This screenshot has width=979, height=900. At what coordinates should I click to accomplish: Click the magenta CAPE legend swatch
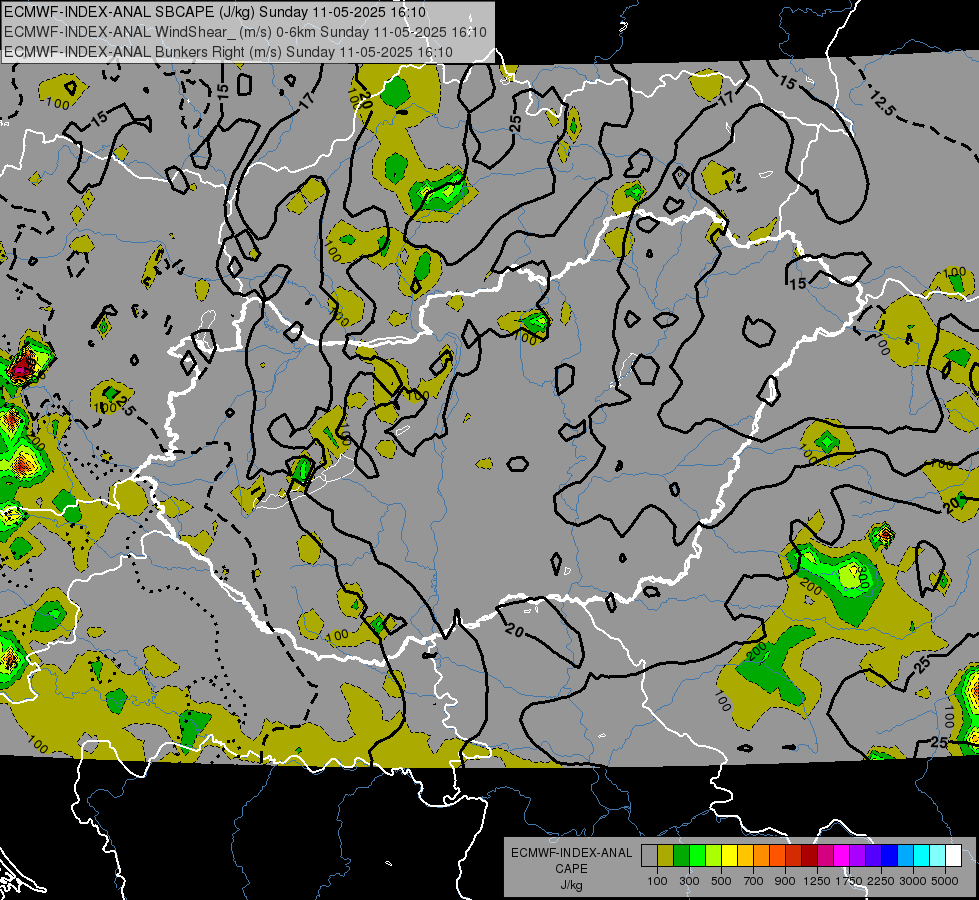842,856
